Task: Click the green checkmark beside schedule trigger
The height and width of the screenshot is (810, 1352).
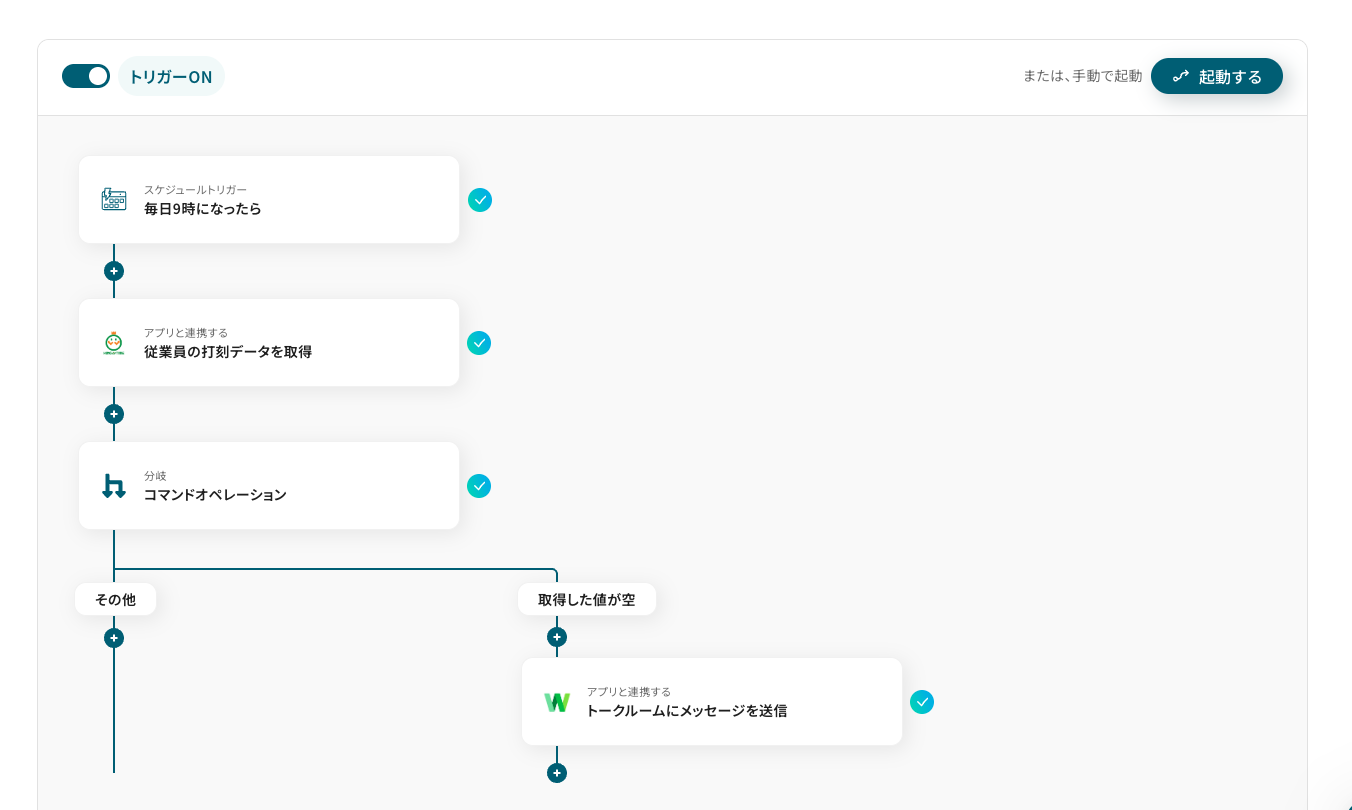Action: pos(480,200)
